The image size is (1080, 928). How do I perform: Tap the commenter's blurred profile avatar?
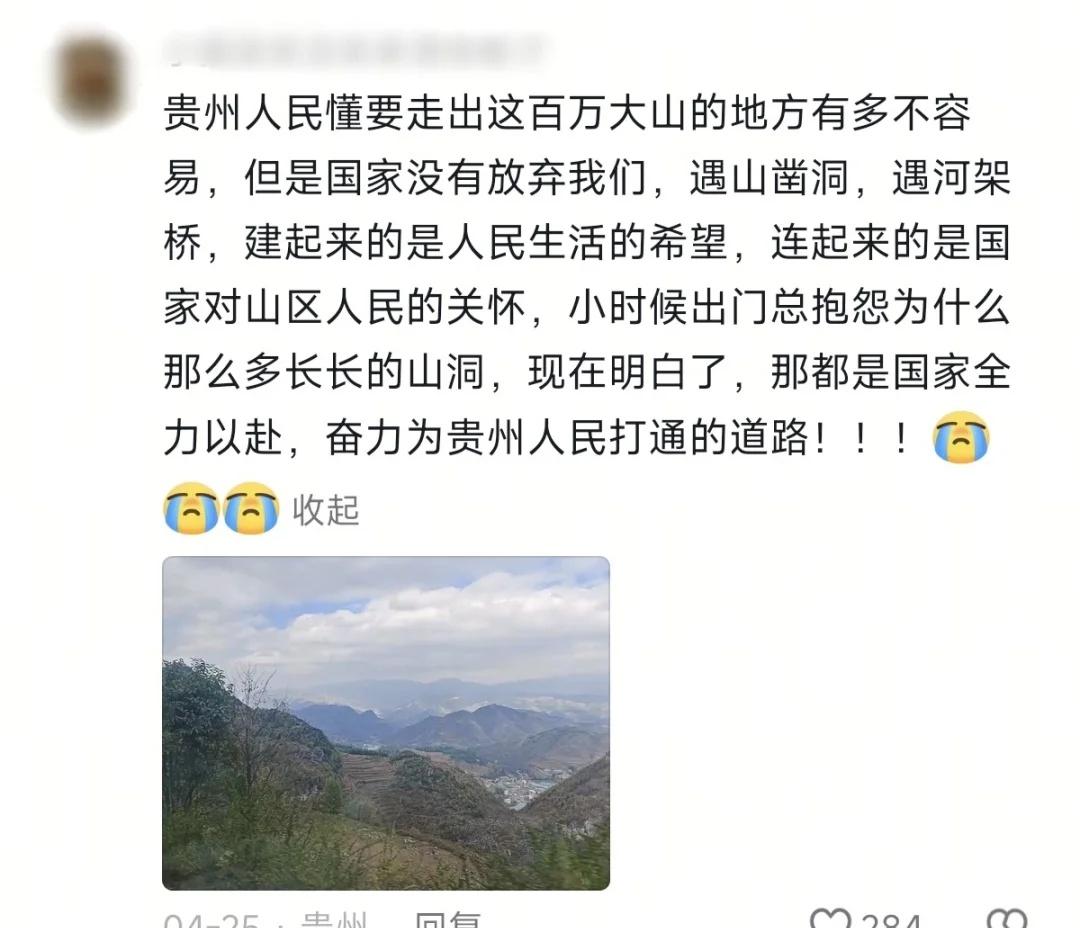tap(92, 81)
